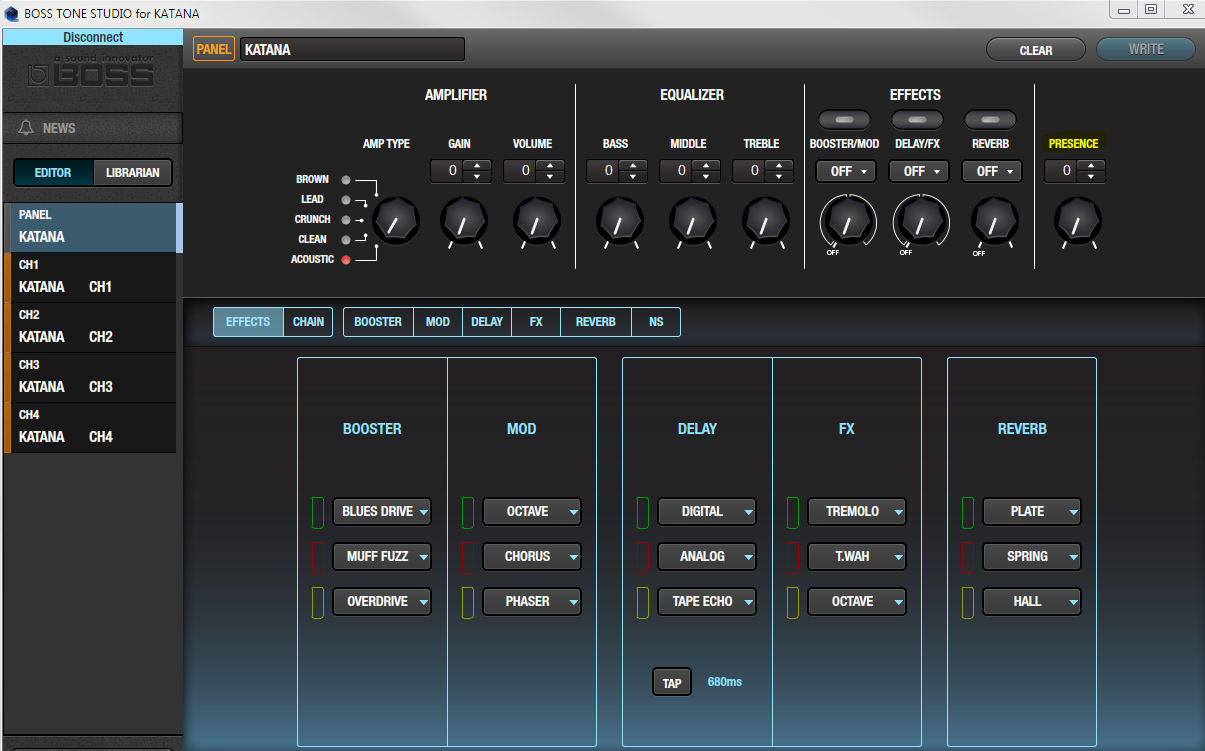Select the CRUNCH amp type
The height and width of the screenshot is (751, 1205).
pos(346,220)
